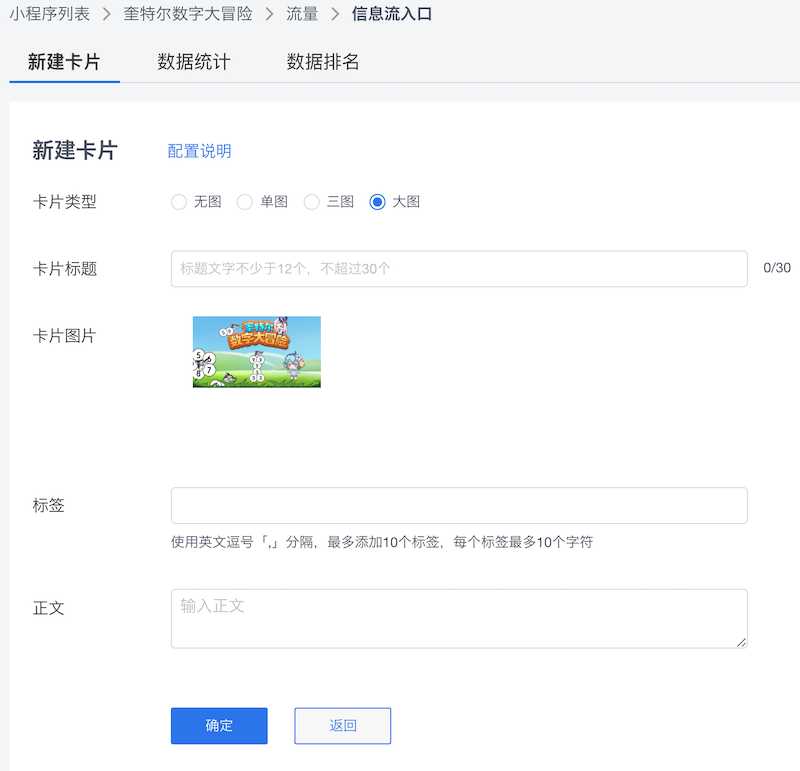The width and height of the screenshot is (800, 771).
Task: Click the 正文 textarea resize handle
Action: click(x=741, y=642)
